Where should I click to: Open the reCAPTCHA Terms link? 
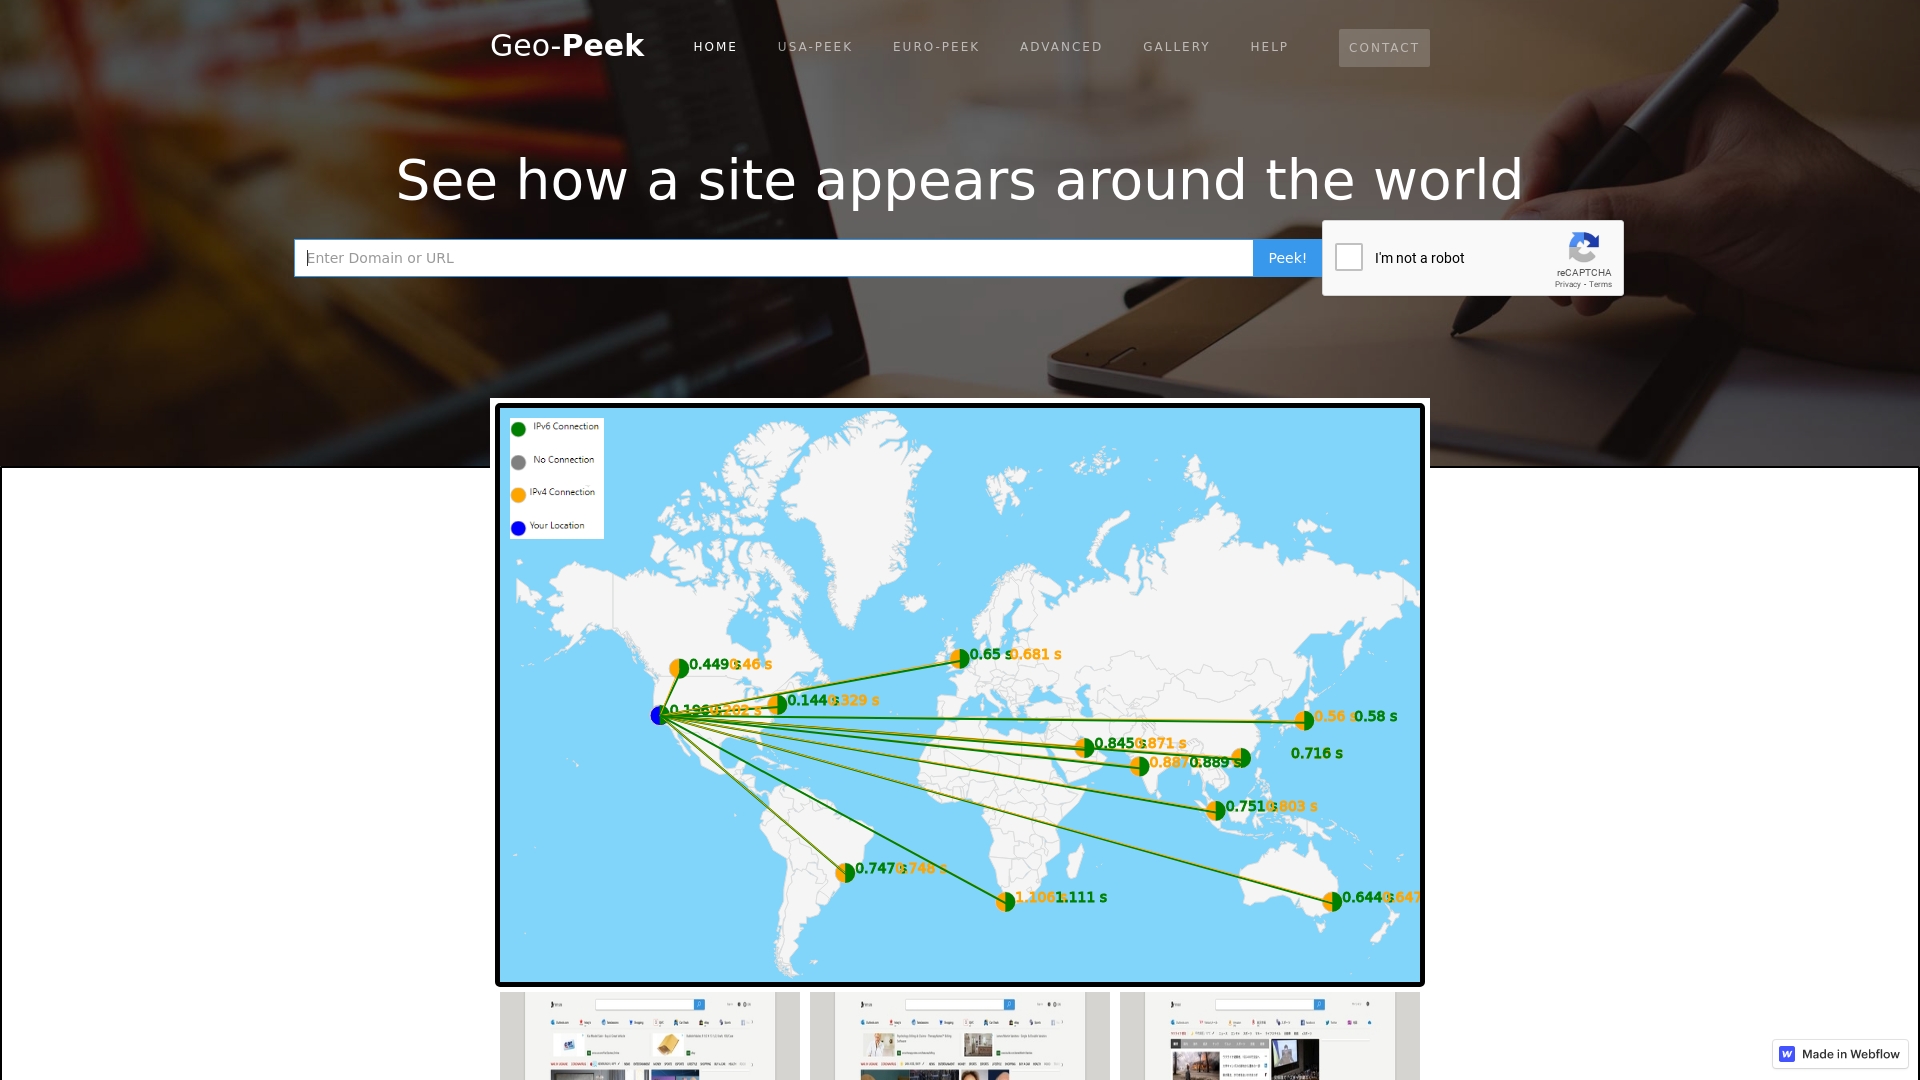pos(1601,285)
